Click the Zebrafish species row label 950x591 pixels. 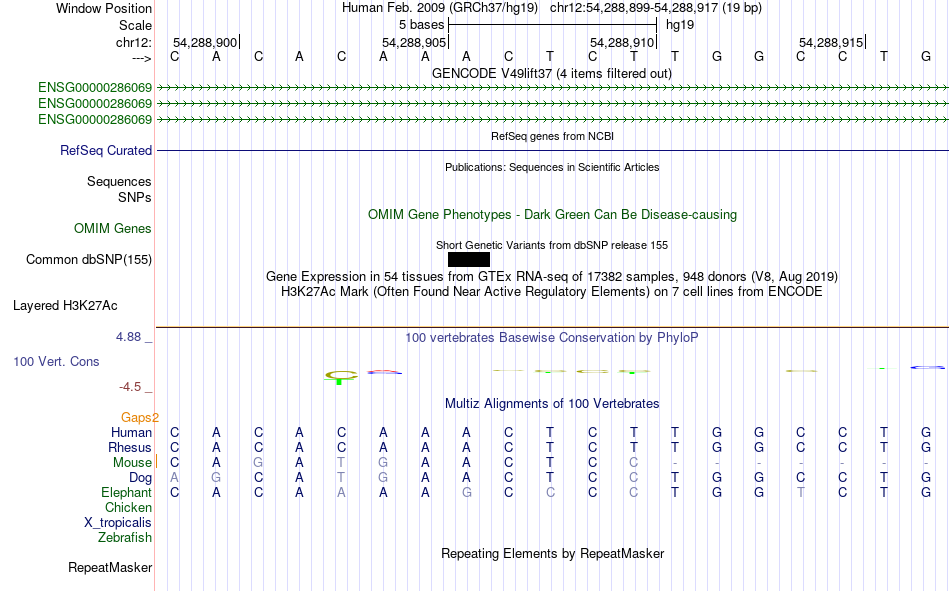pos(125,537)
